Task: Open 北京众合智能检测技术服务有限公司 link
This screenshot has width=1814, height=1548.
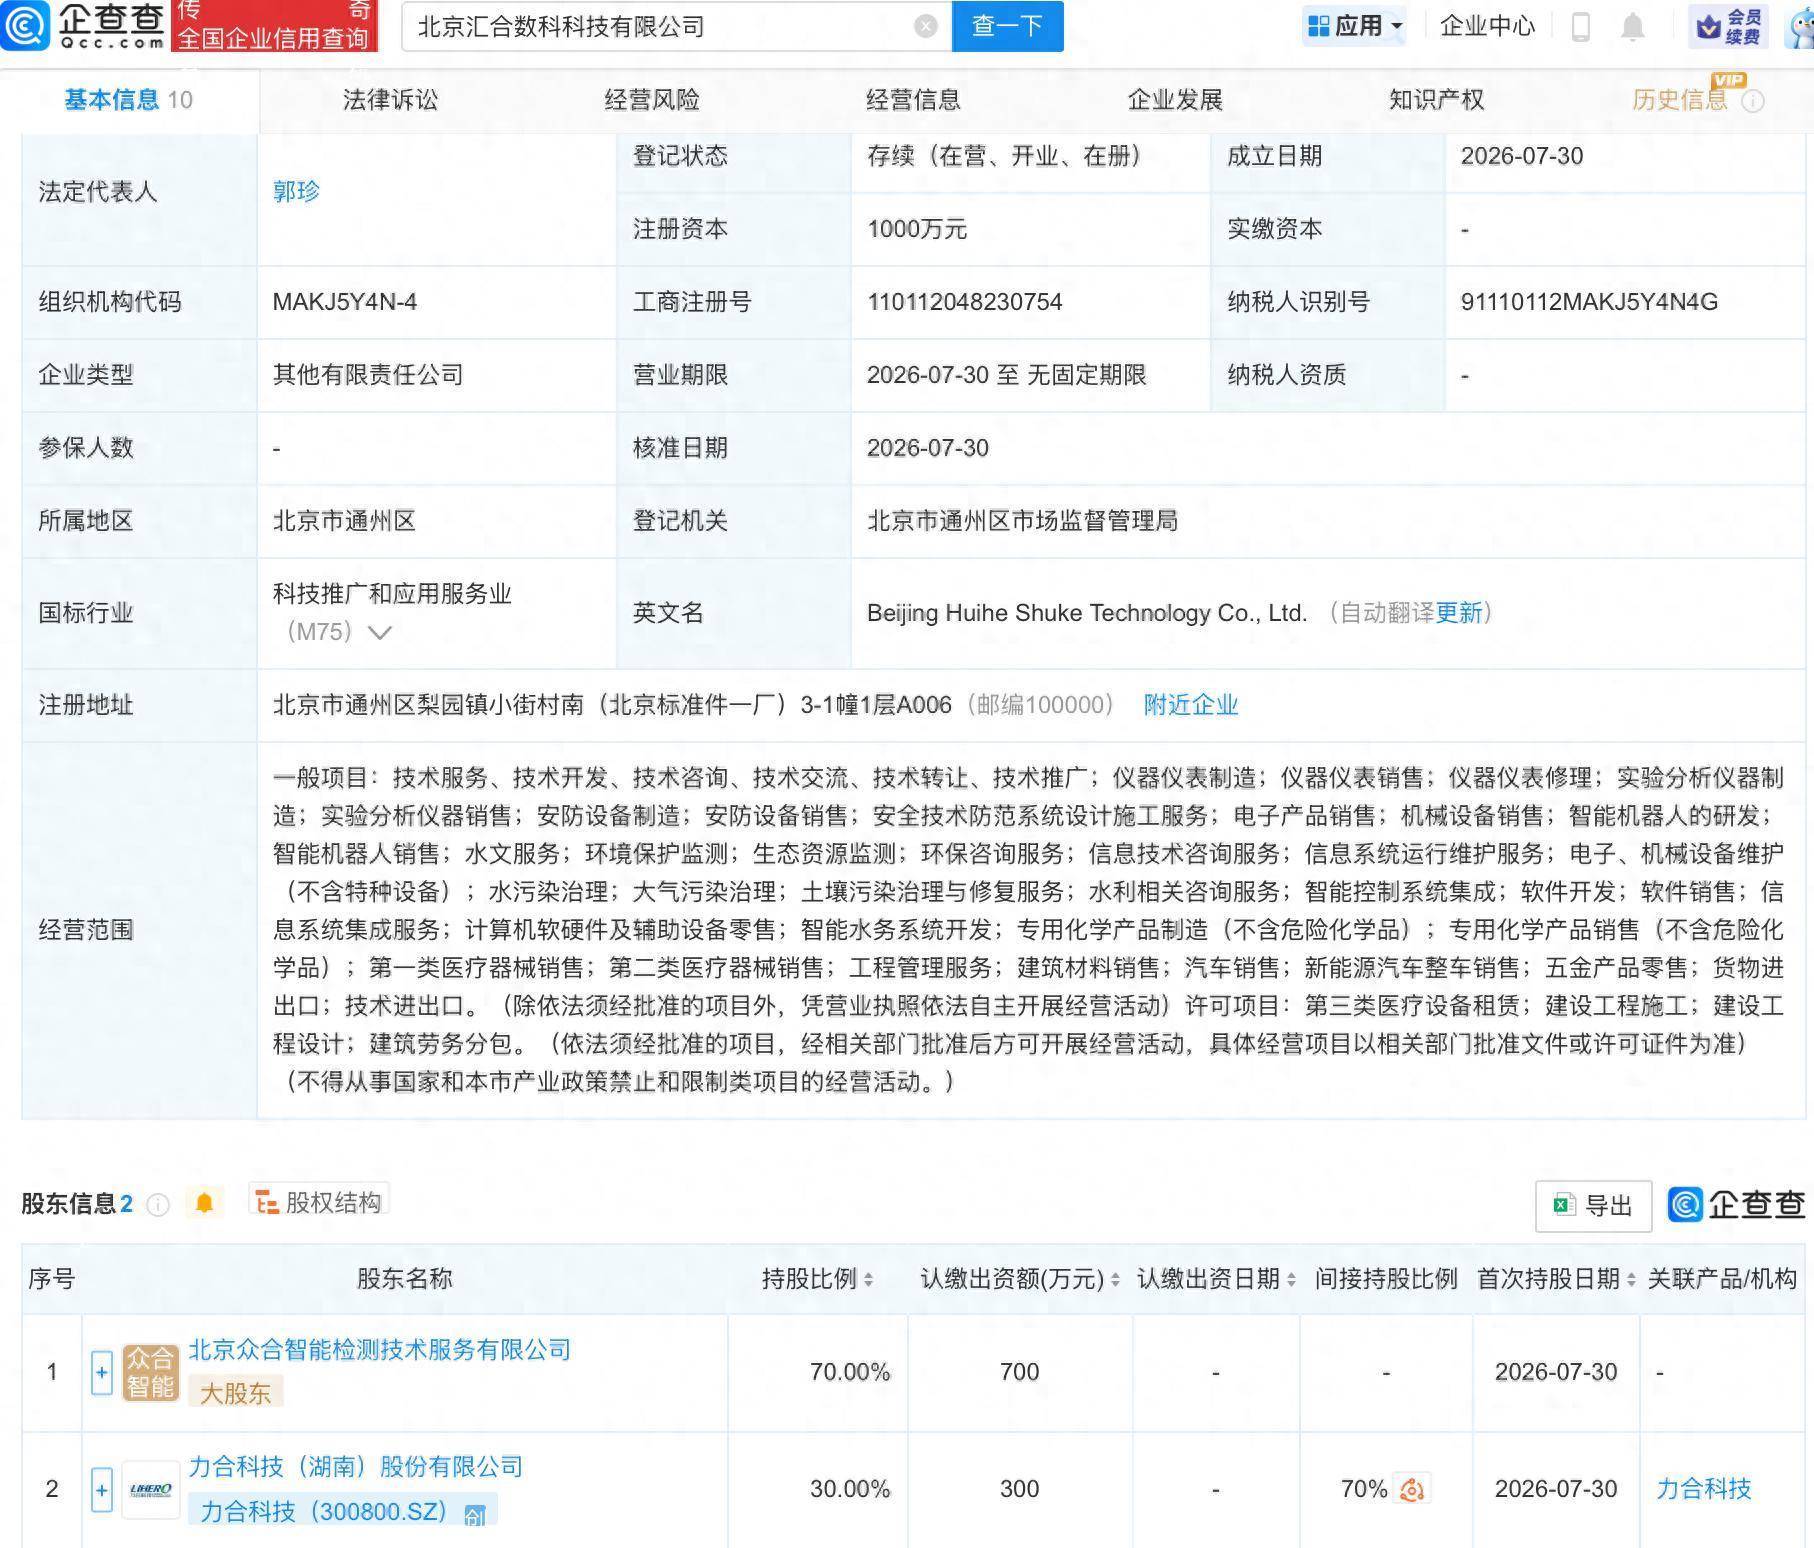Action: pos(380,1350)
